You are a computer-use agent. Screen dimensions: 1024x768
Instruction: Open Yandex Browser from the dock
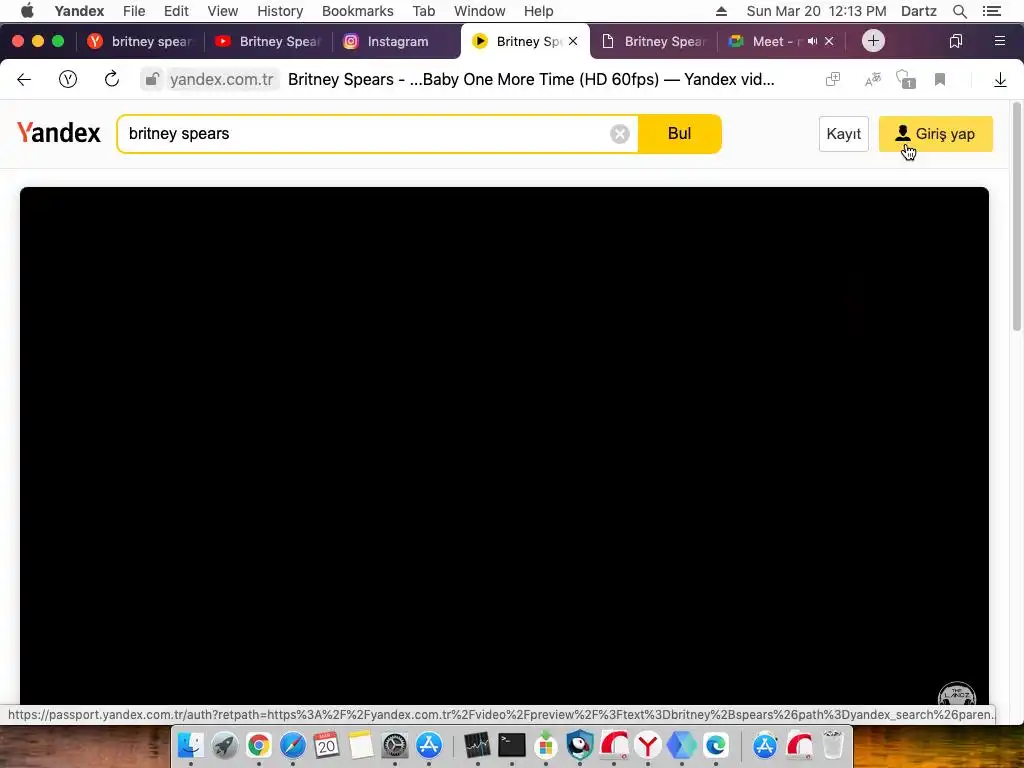click(647, 745)
